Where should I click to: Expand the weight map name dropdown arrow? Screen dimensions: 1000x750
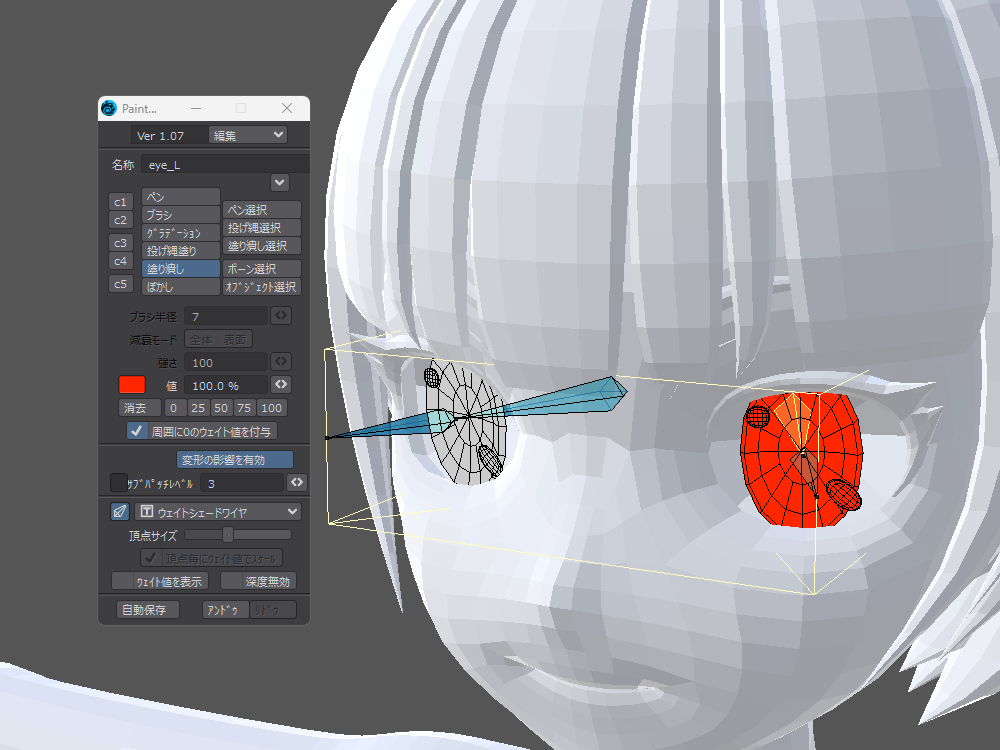[x=280, y=182]
